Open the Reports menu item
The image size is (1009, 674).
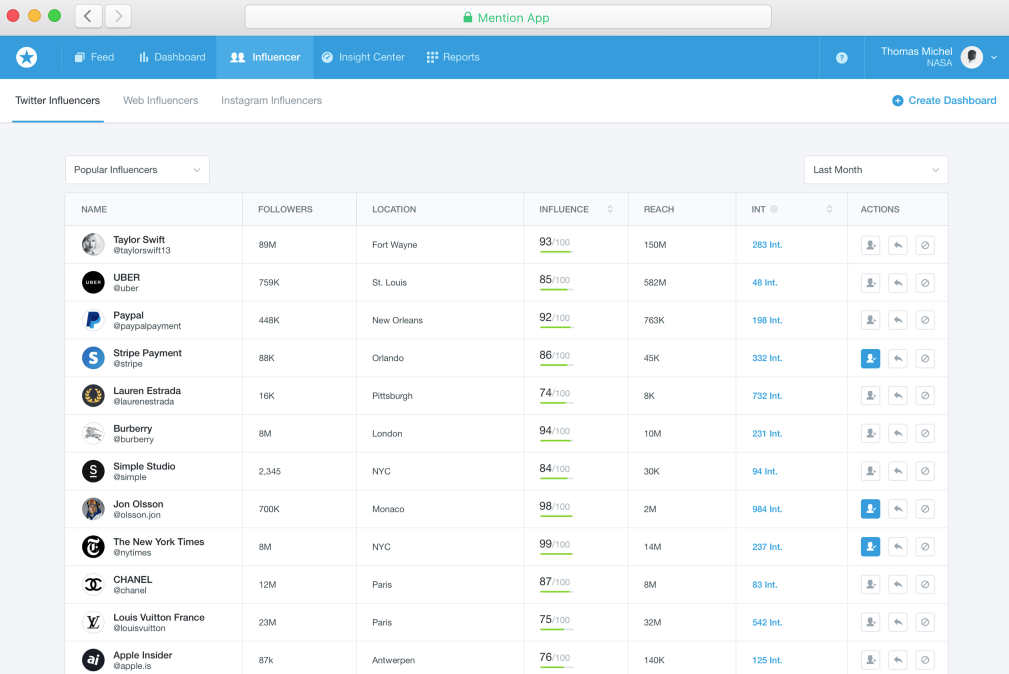pos(453,57)
